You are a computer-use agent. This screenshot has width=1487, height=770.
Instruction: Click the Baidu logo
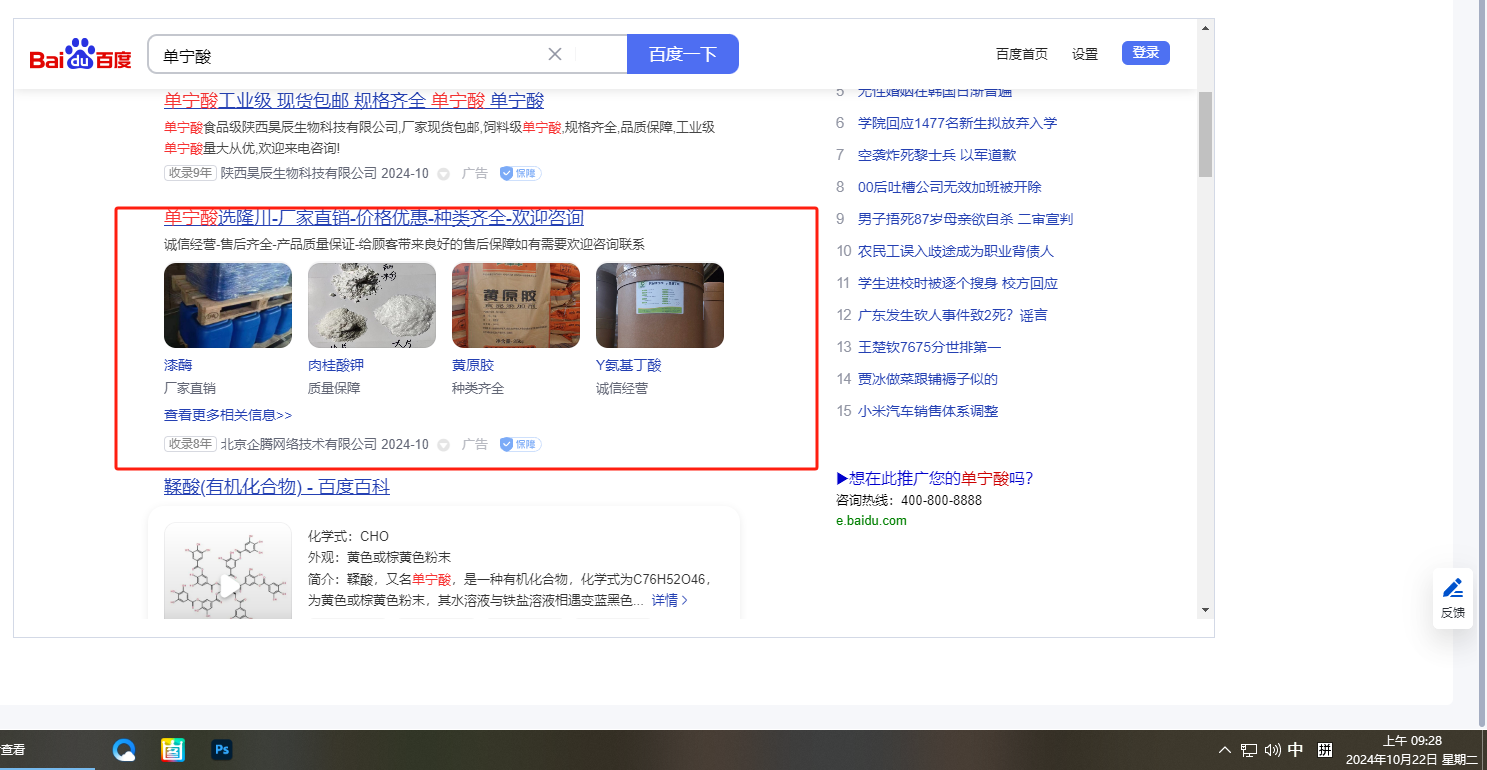click(80, 55)
